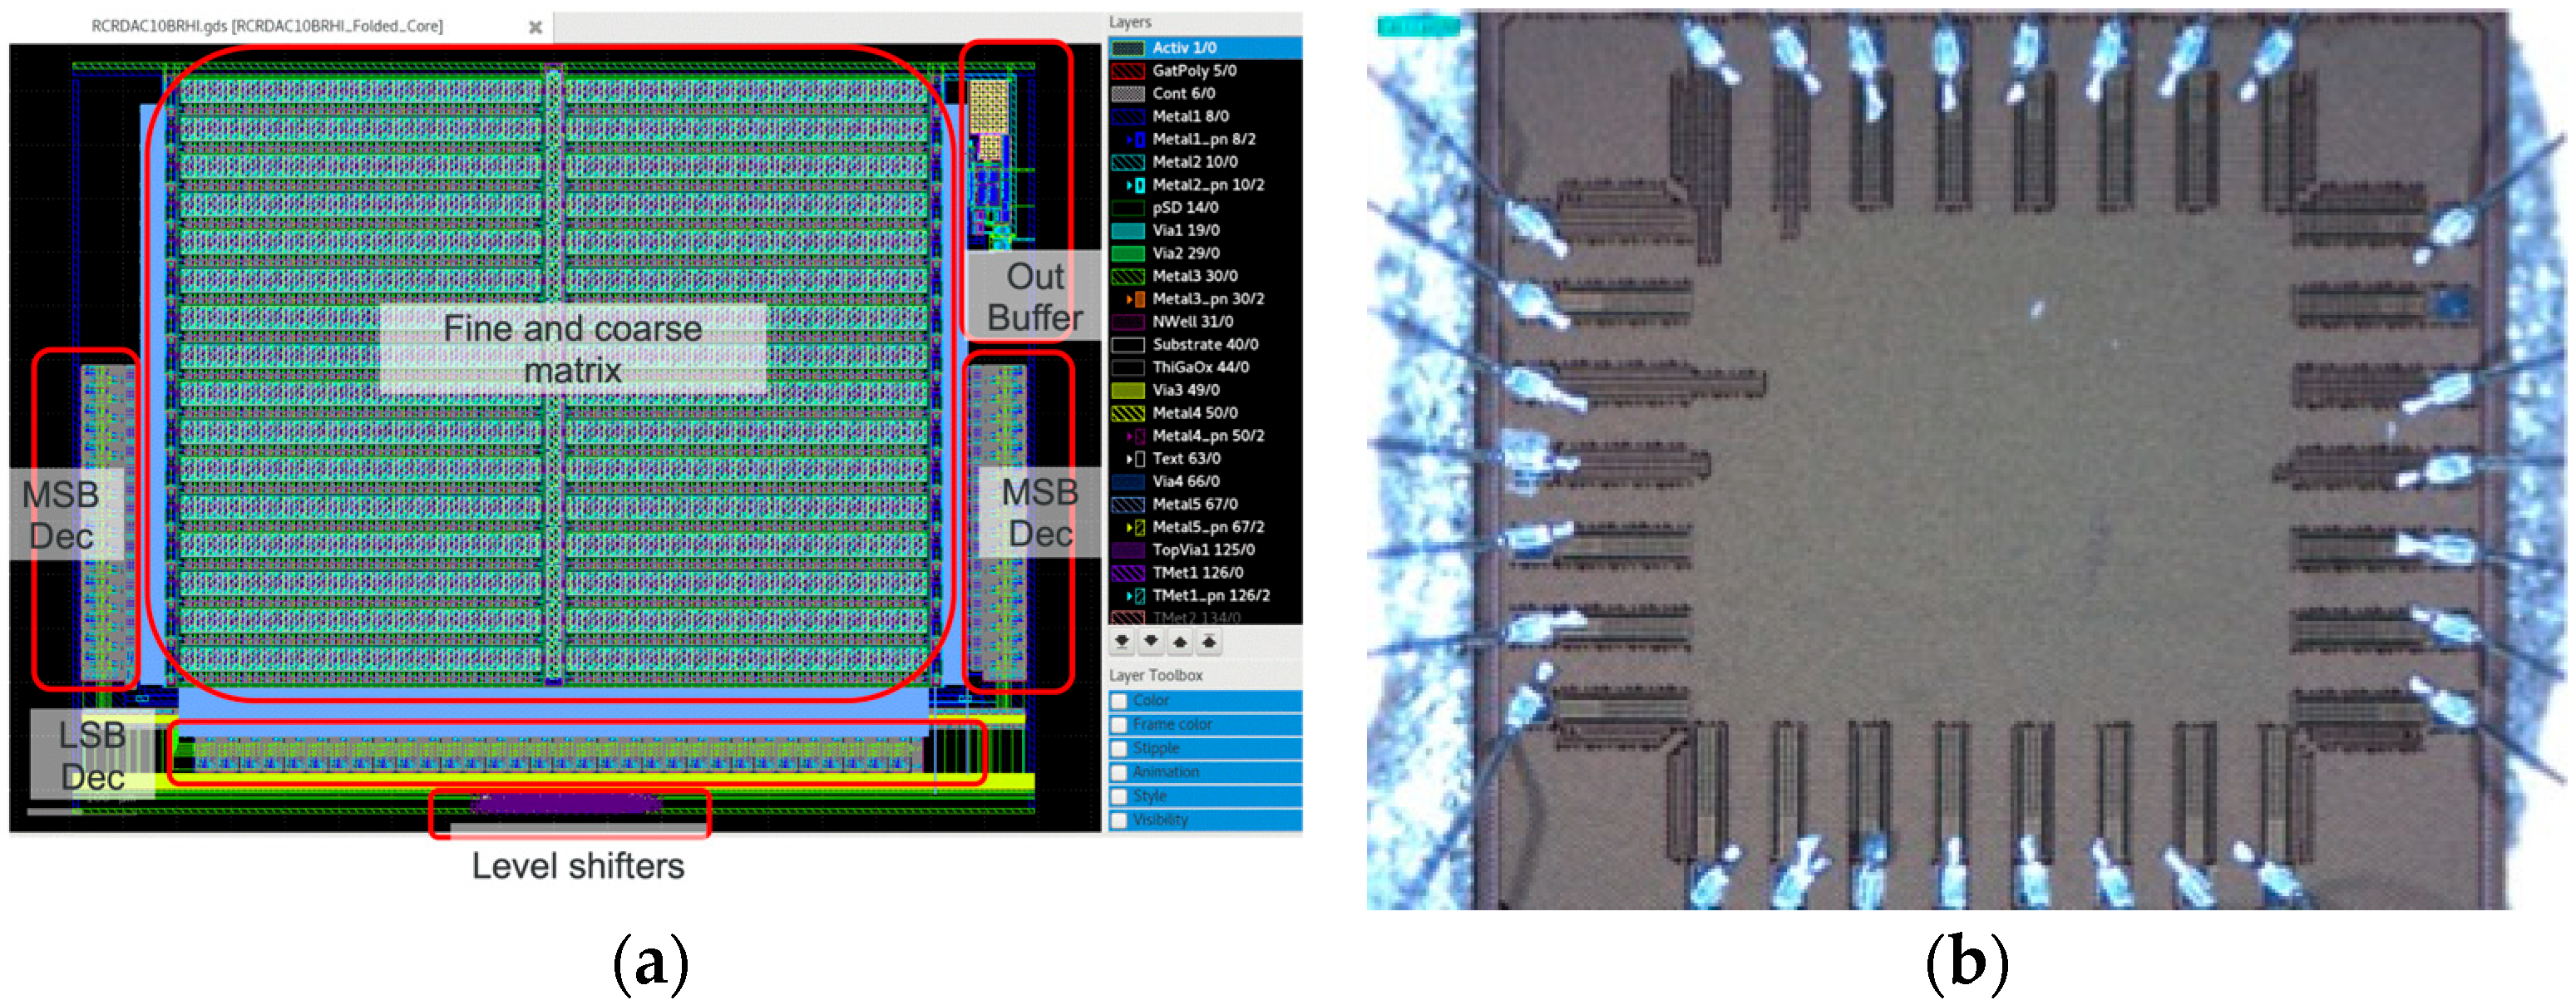Click the Text 63/0 layer icon
2576x1005 pixels.
click(x=1140, y=459)
